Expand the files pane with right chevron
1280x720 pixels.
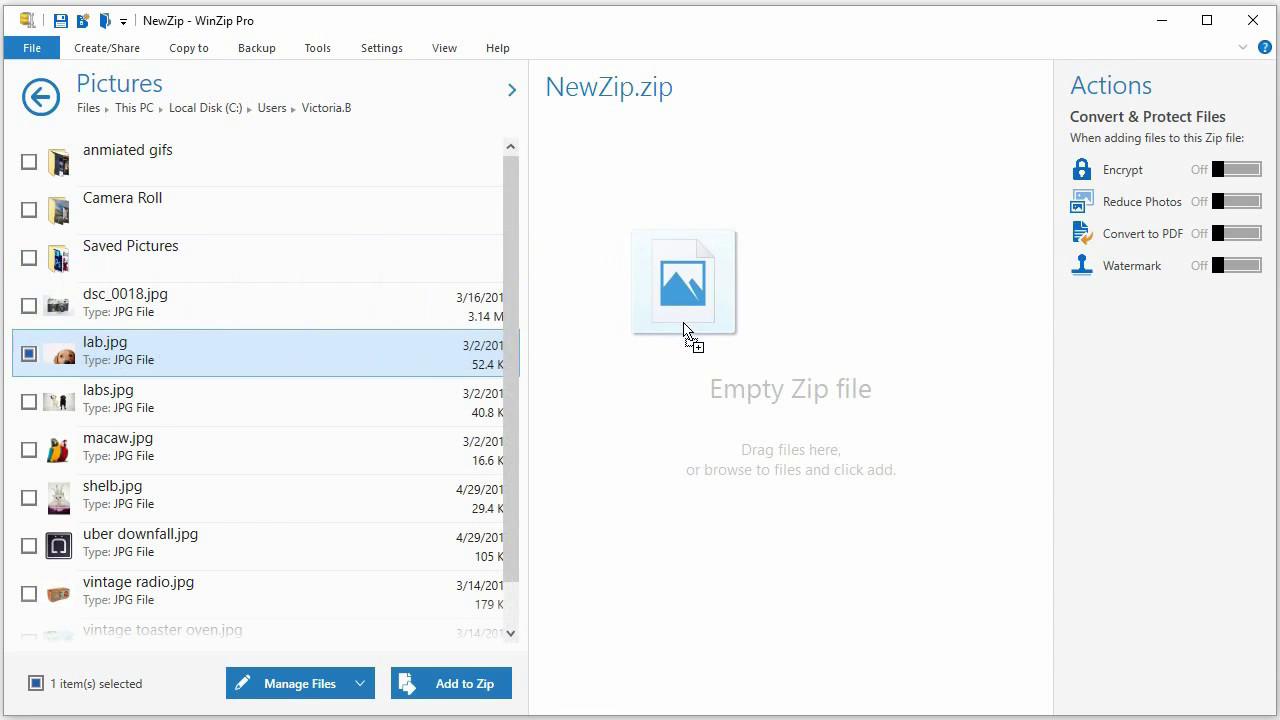(x=512, y=90)
